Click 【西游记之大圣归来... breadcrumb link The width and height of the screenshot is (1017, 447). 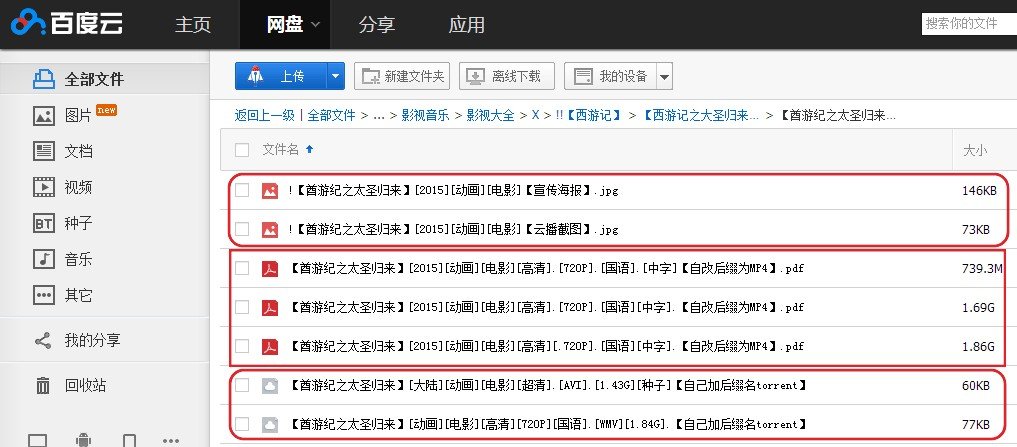[700, 115]
